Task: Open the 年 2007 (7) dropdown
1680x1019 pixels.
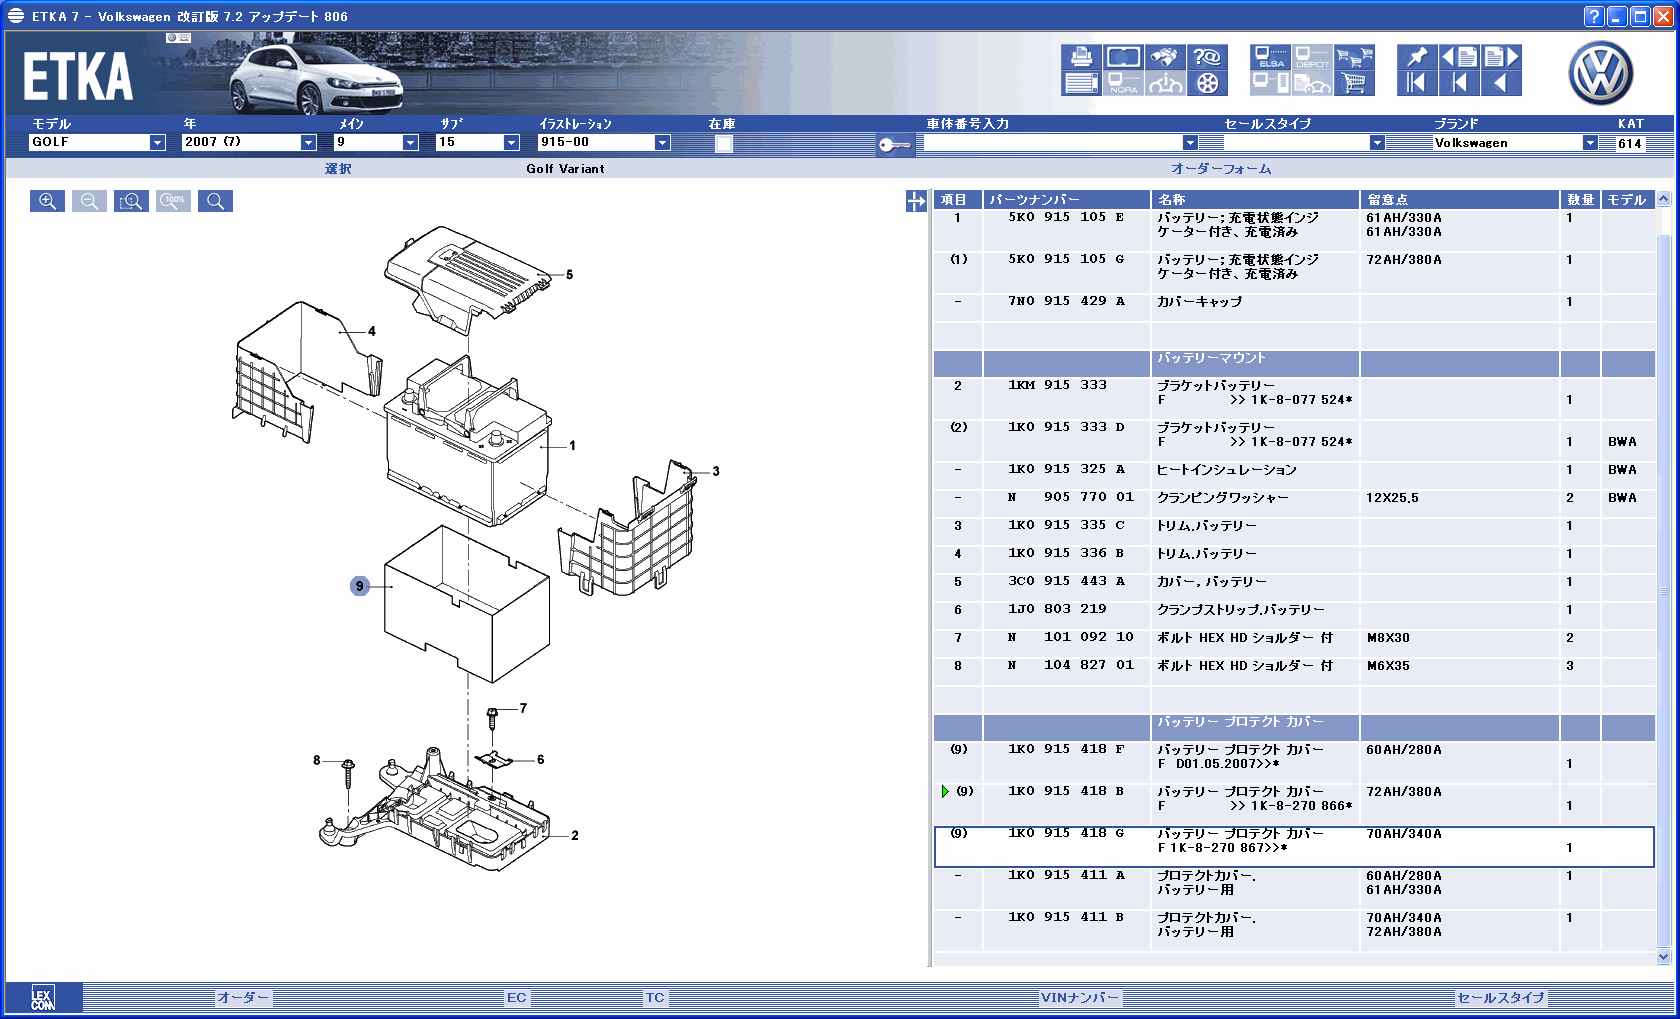Action: pyautogui.click(x=308, y=143)
